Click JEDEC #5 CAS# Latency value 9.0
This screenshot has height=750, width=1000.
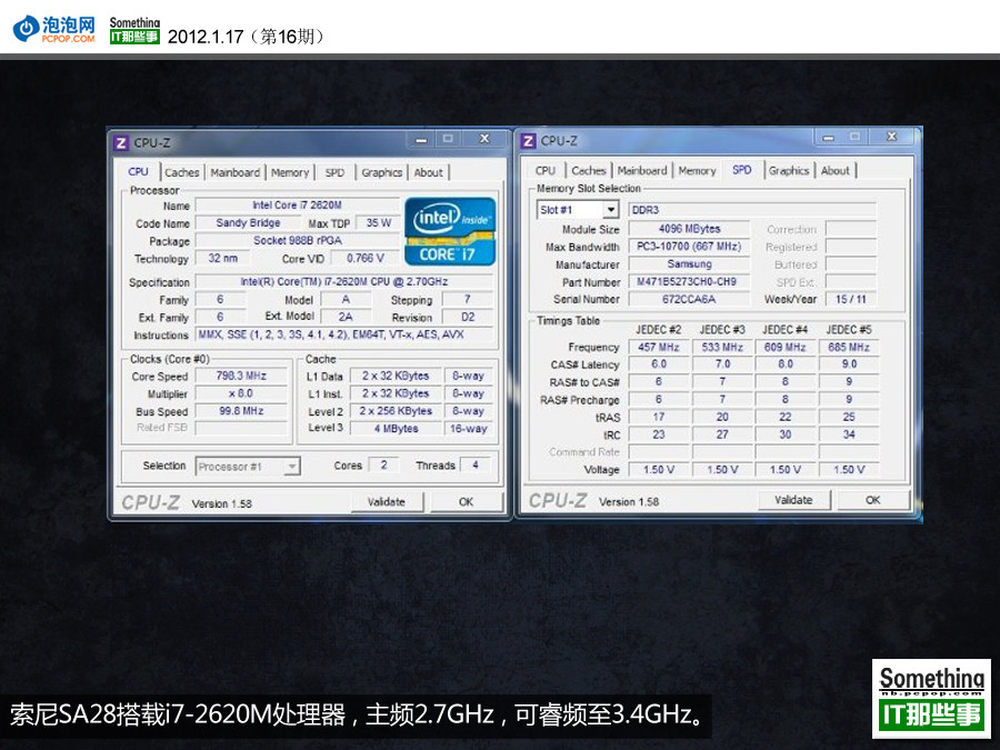849,364
